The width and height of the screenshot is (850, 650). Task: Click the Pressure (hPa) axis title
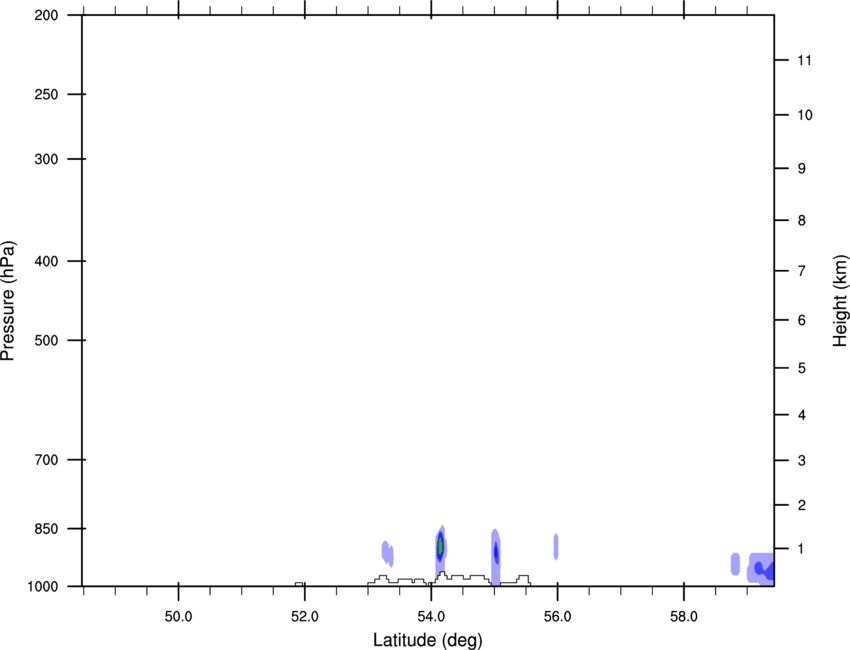[8, 300]
